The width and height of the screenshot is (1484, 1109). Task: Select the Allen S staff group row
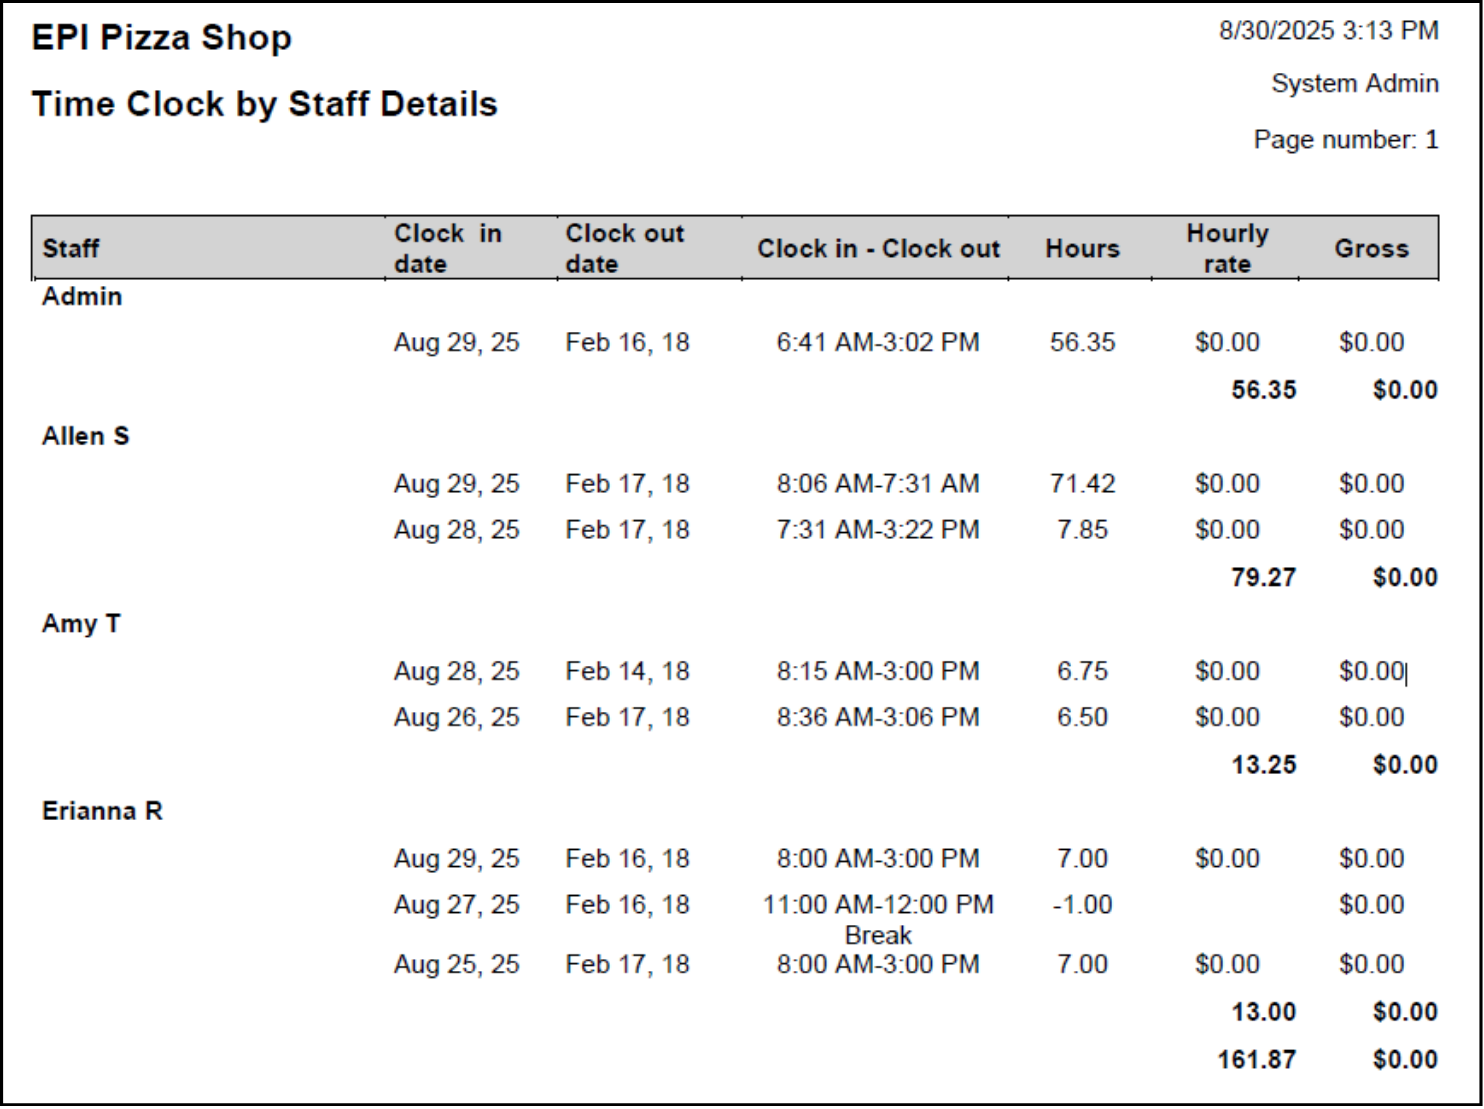84,435
